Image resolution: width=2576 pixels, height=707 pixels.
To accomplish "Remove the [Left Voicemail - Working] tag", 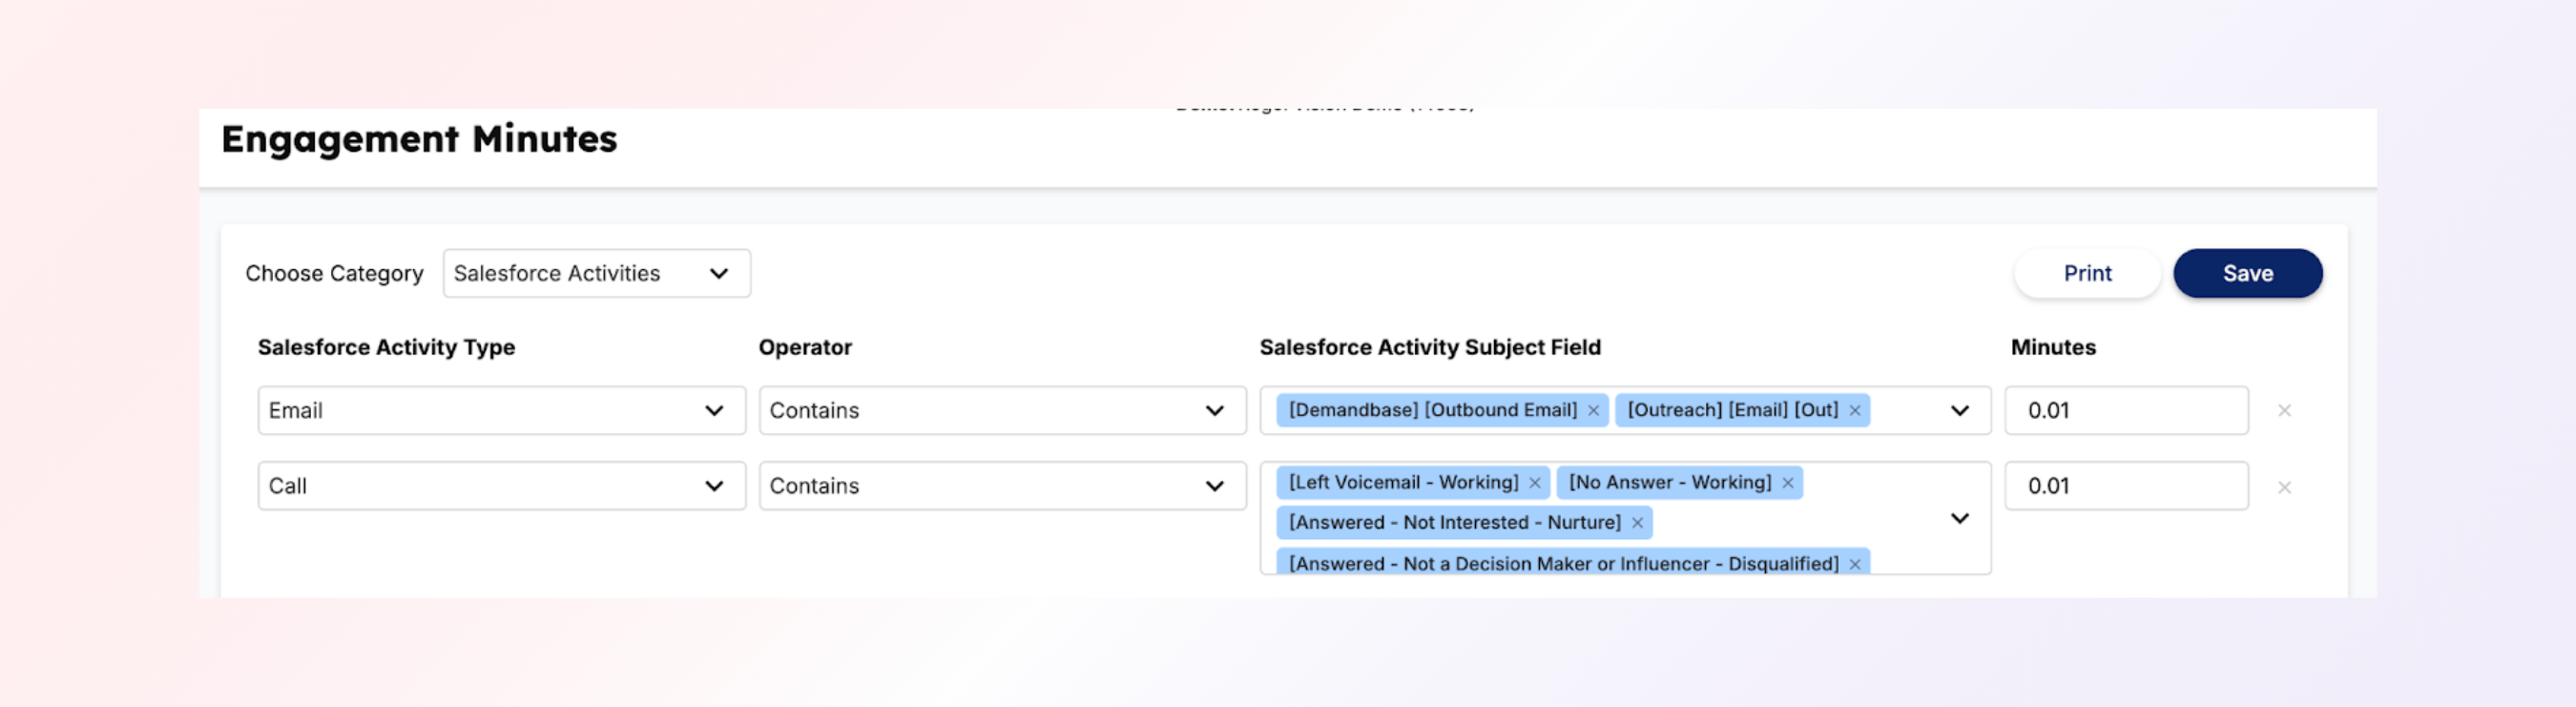I will [x=1535, y=483].
